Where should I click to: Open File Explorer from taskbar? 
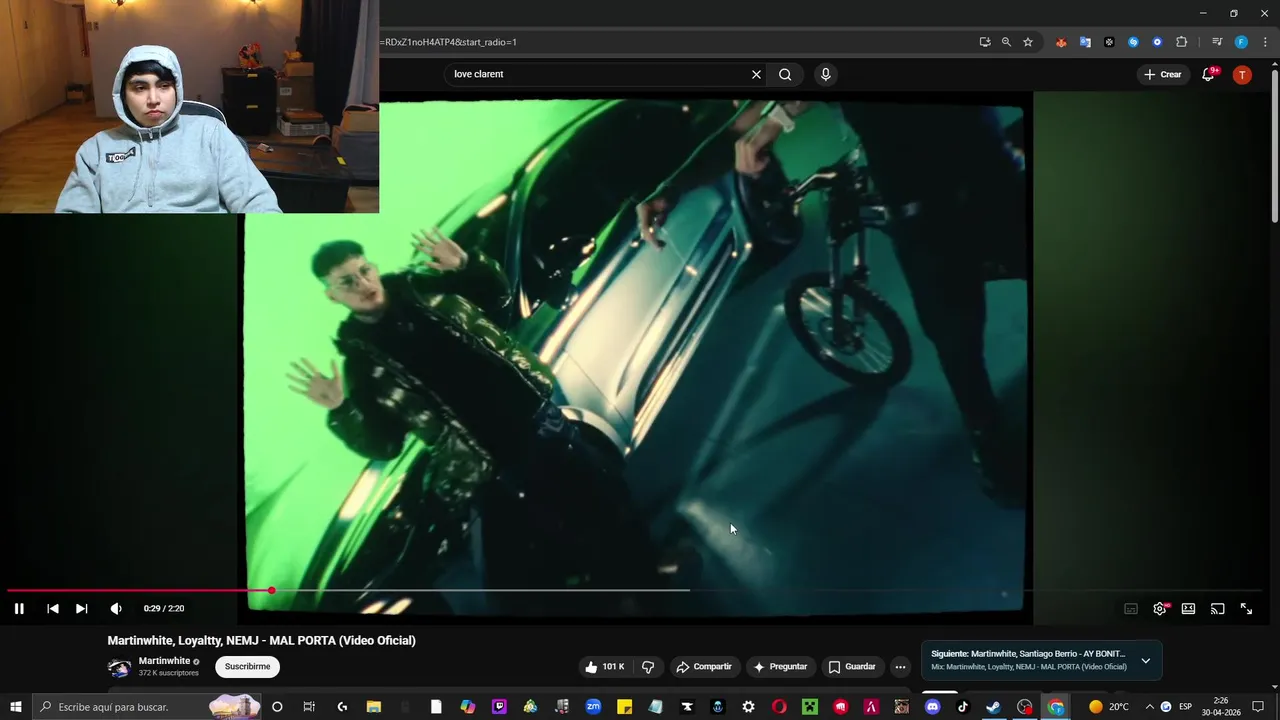point(374,707)
